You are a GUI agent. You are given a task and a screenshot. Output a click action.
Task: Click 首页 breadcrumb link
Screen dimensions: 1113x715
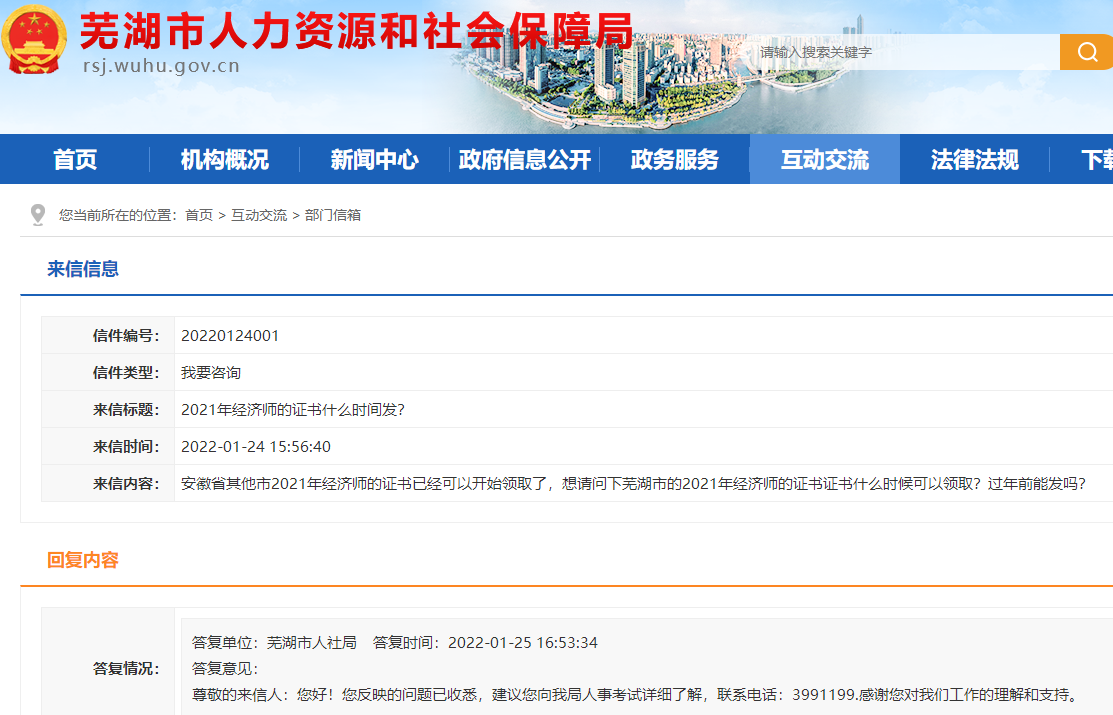(199, 215)
